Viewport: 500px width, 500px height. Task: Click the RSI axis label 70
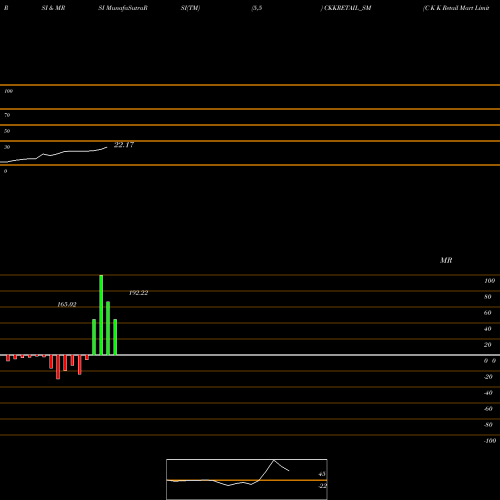7,115
